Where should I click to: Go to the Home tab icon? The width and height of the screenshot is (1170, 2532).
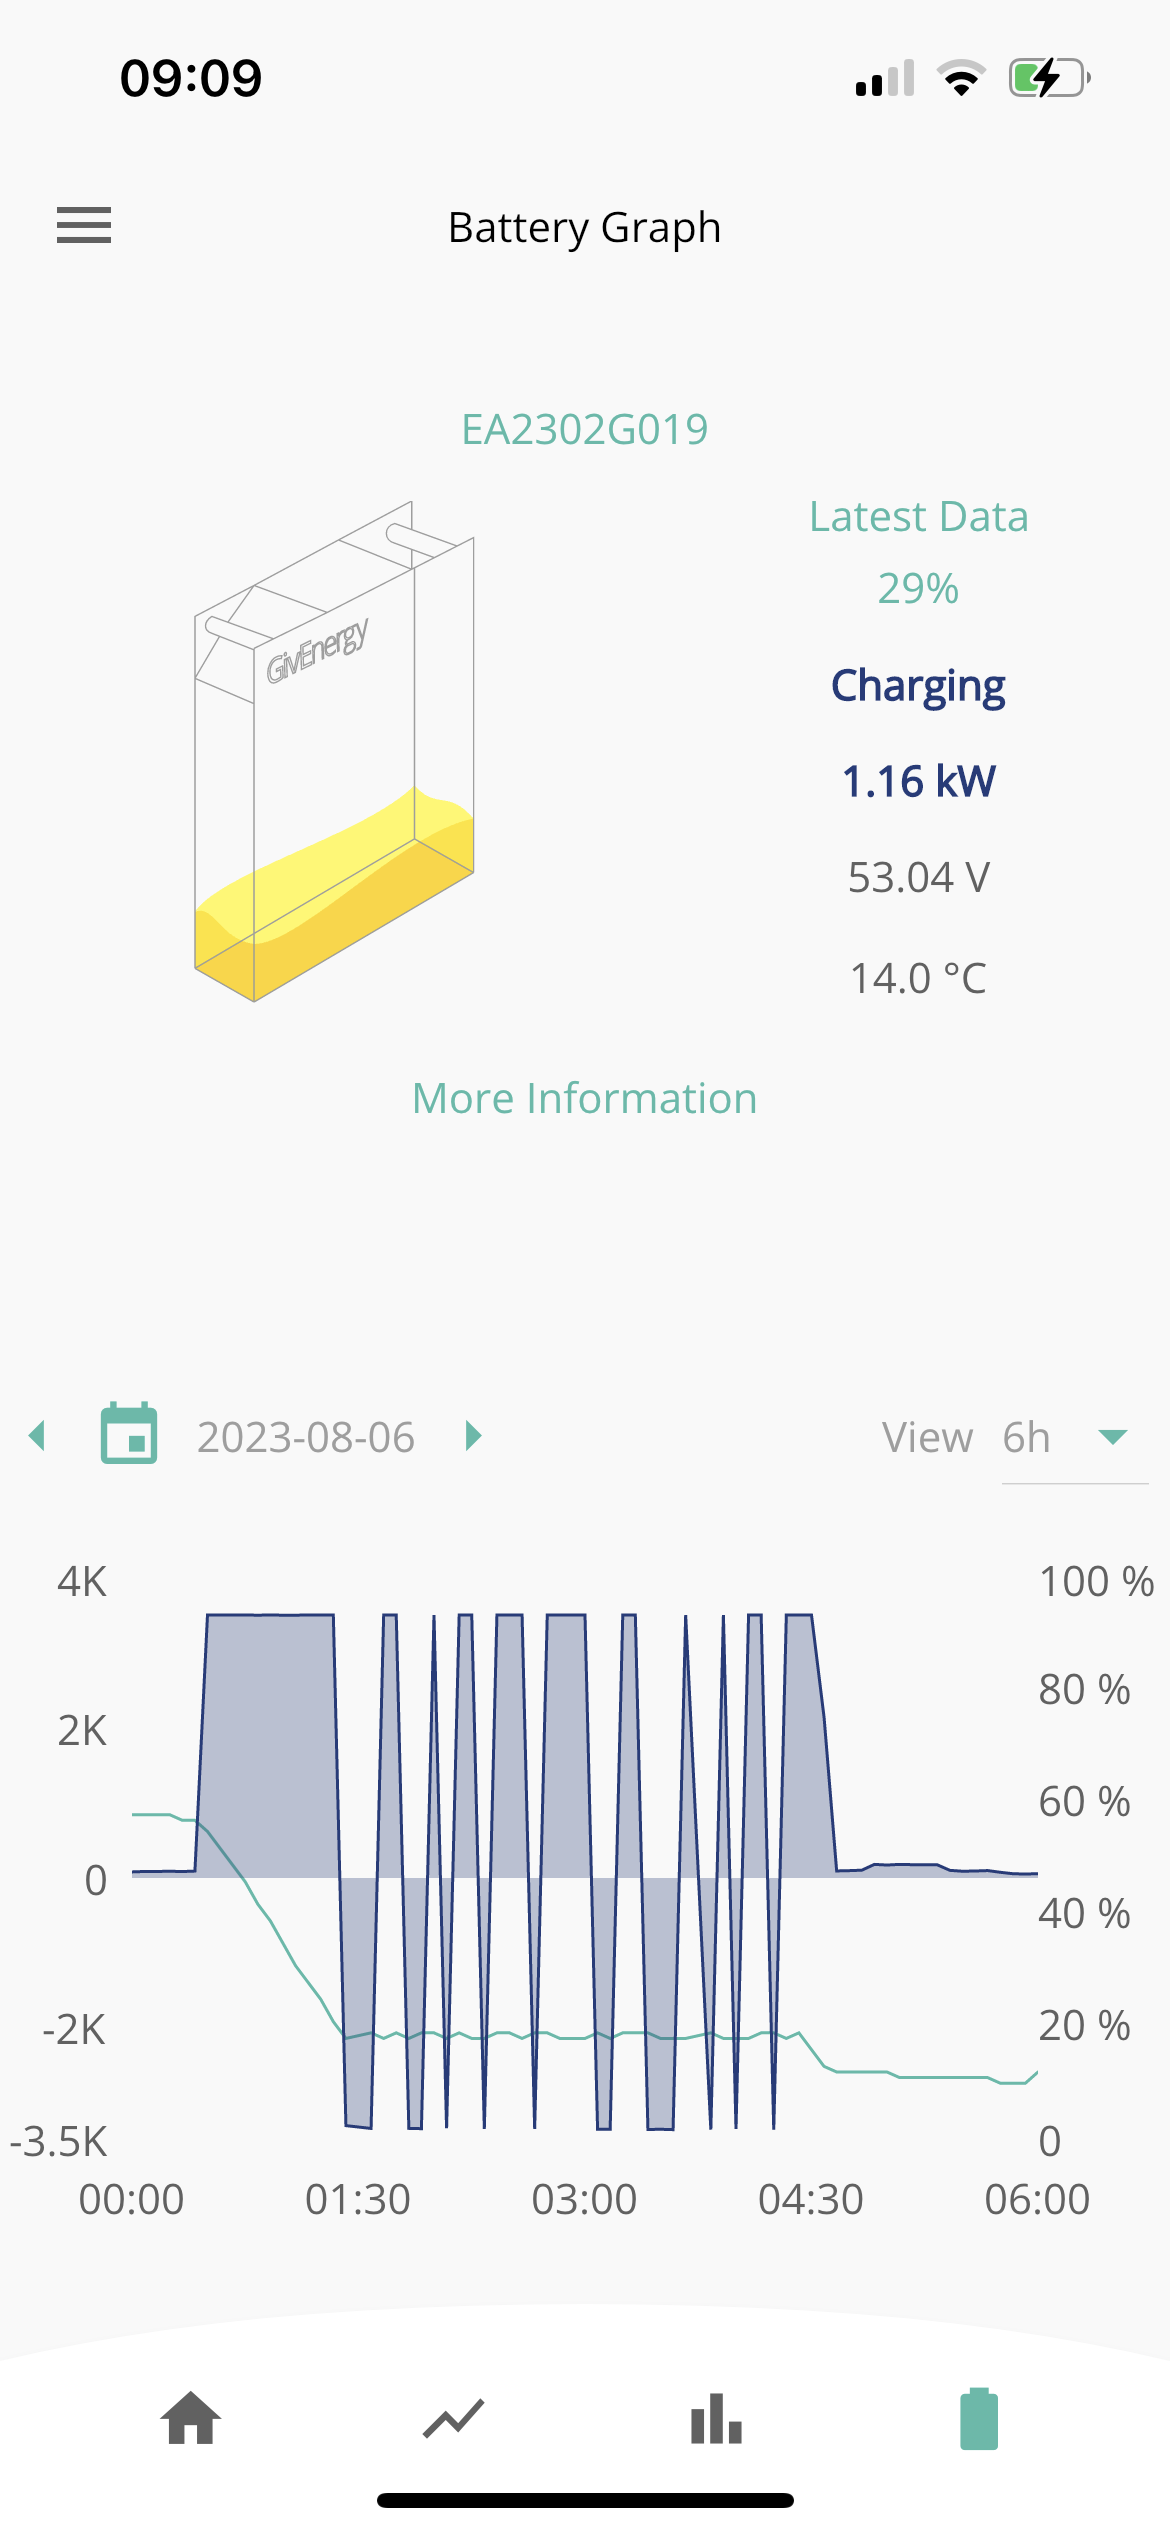click(191, 2418)
